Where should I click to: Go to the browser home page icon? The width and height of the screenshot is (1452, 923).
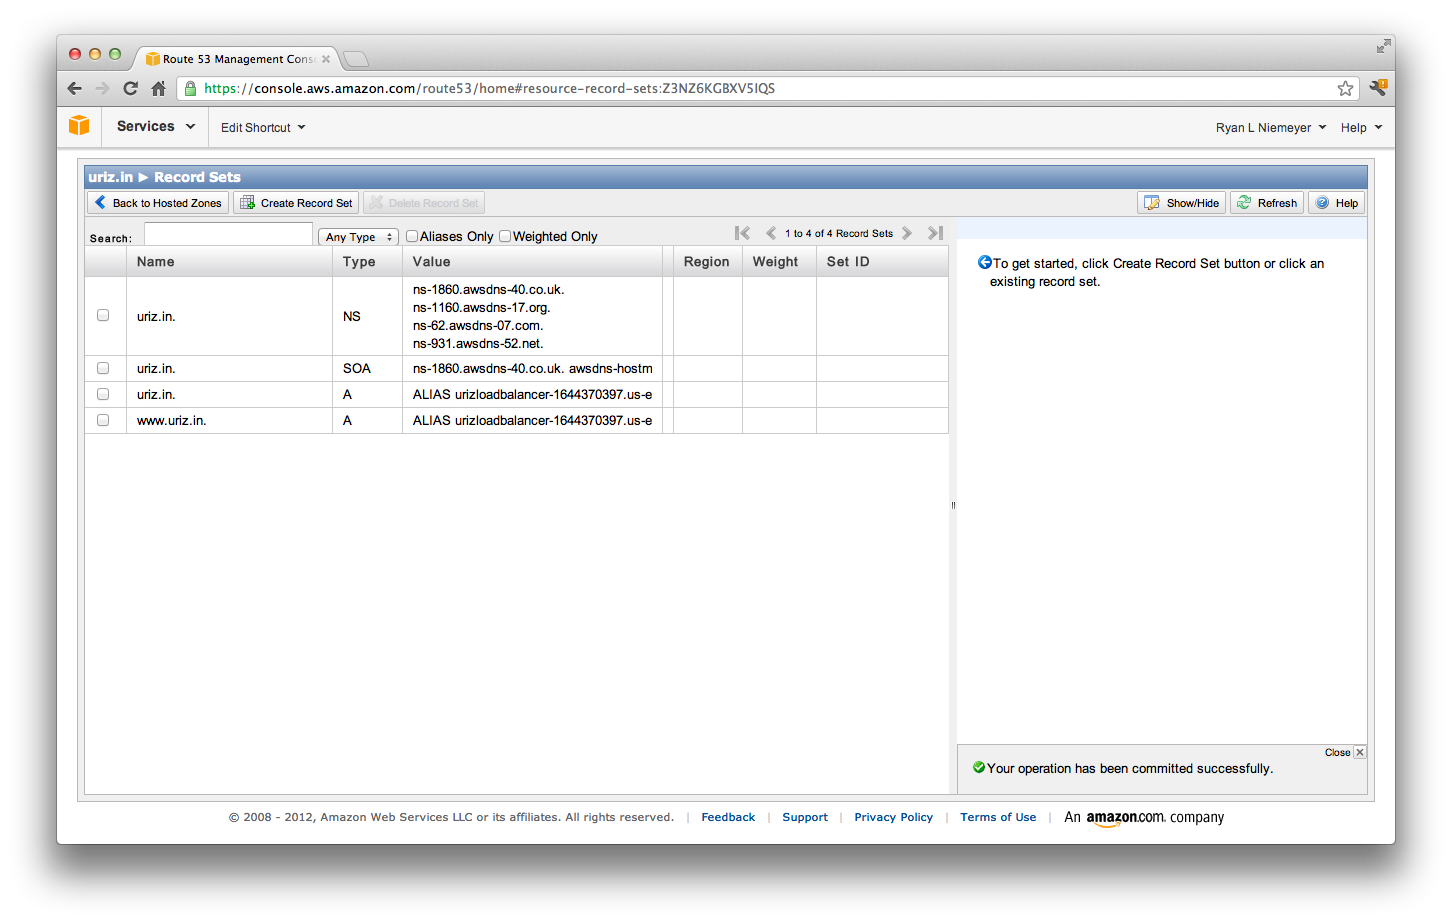pos(158,88)
